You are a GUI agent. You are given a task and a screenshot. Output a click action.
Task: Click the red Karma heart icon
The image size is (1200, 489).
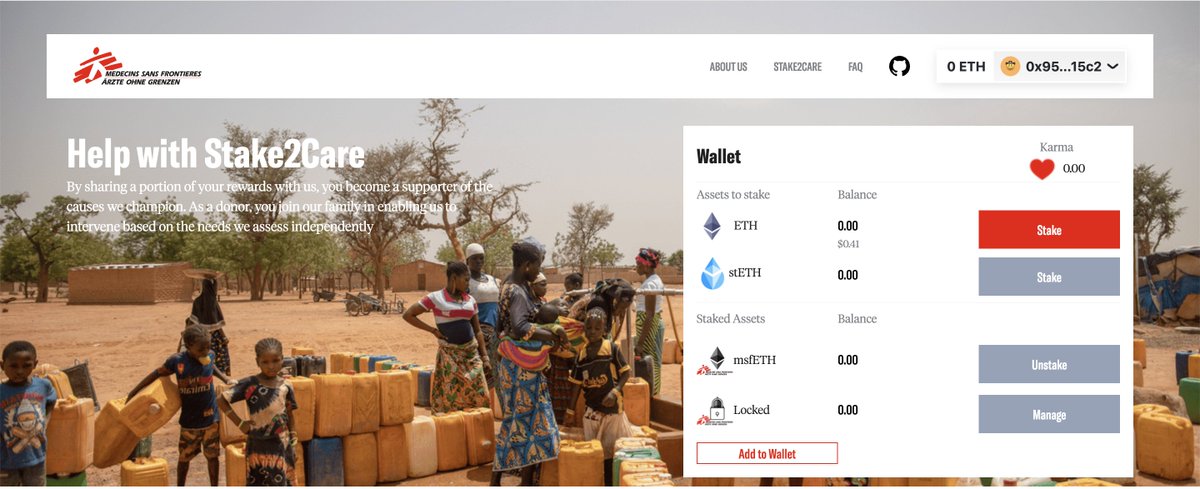click(1042, 169)
